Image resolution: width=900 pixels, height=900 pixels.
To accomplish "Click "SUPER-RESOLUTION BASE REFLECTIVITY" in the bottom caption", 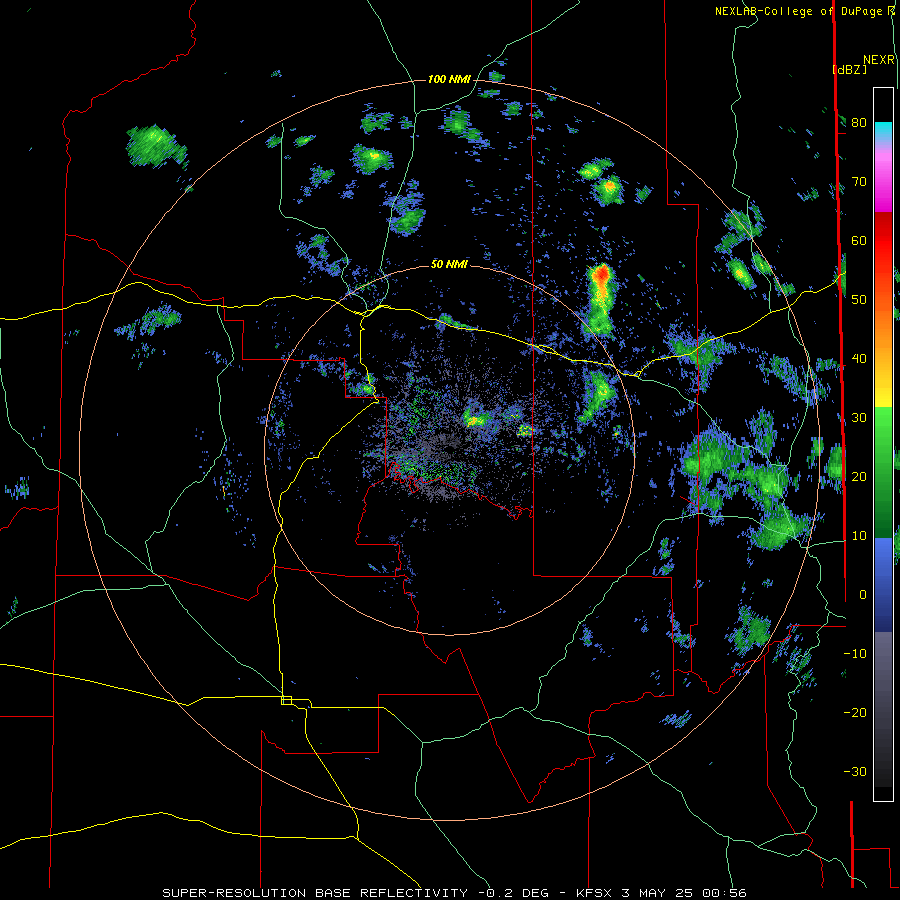I will coord(315,893).
